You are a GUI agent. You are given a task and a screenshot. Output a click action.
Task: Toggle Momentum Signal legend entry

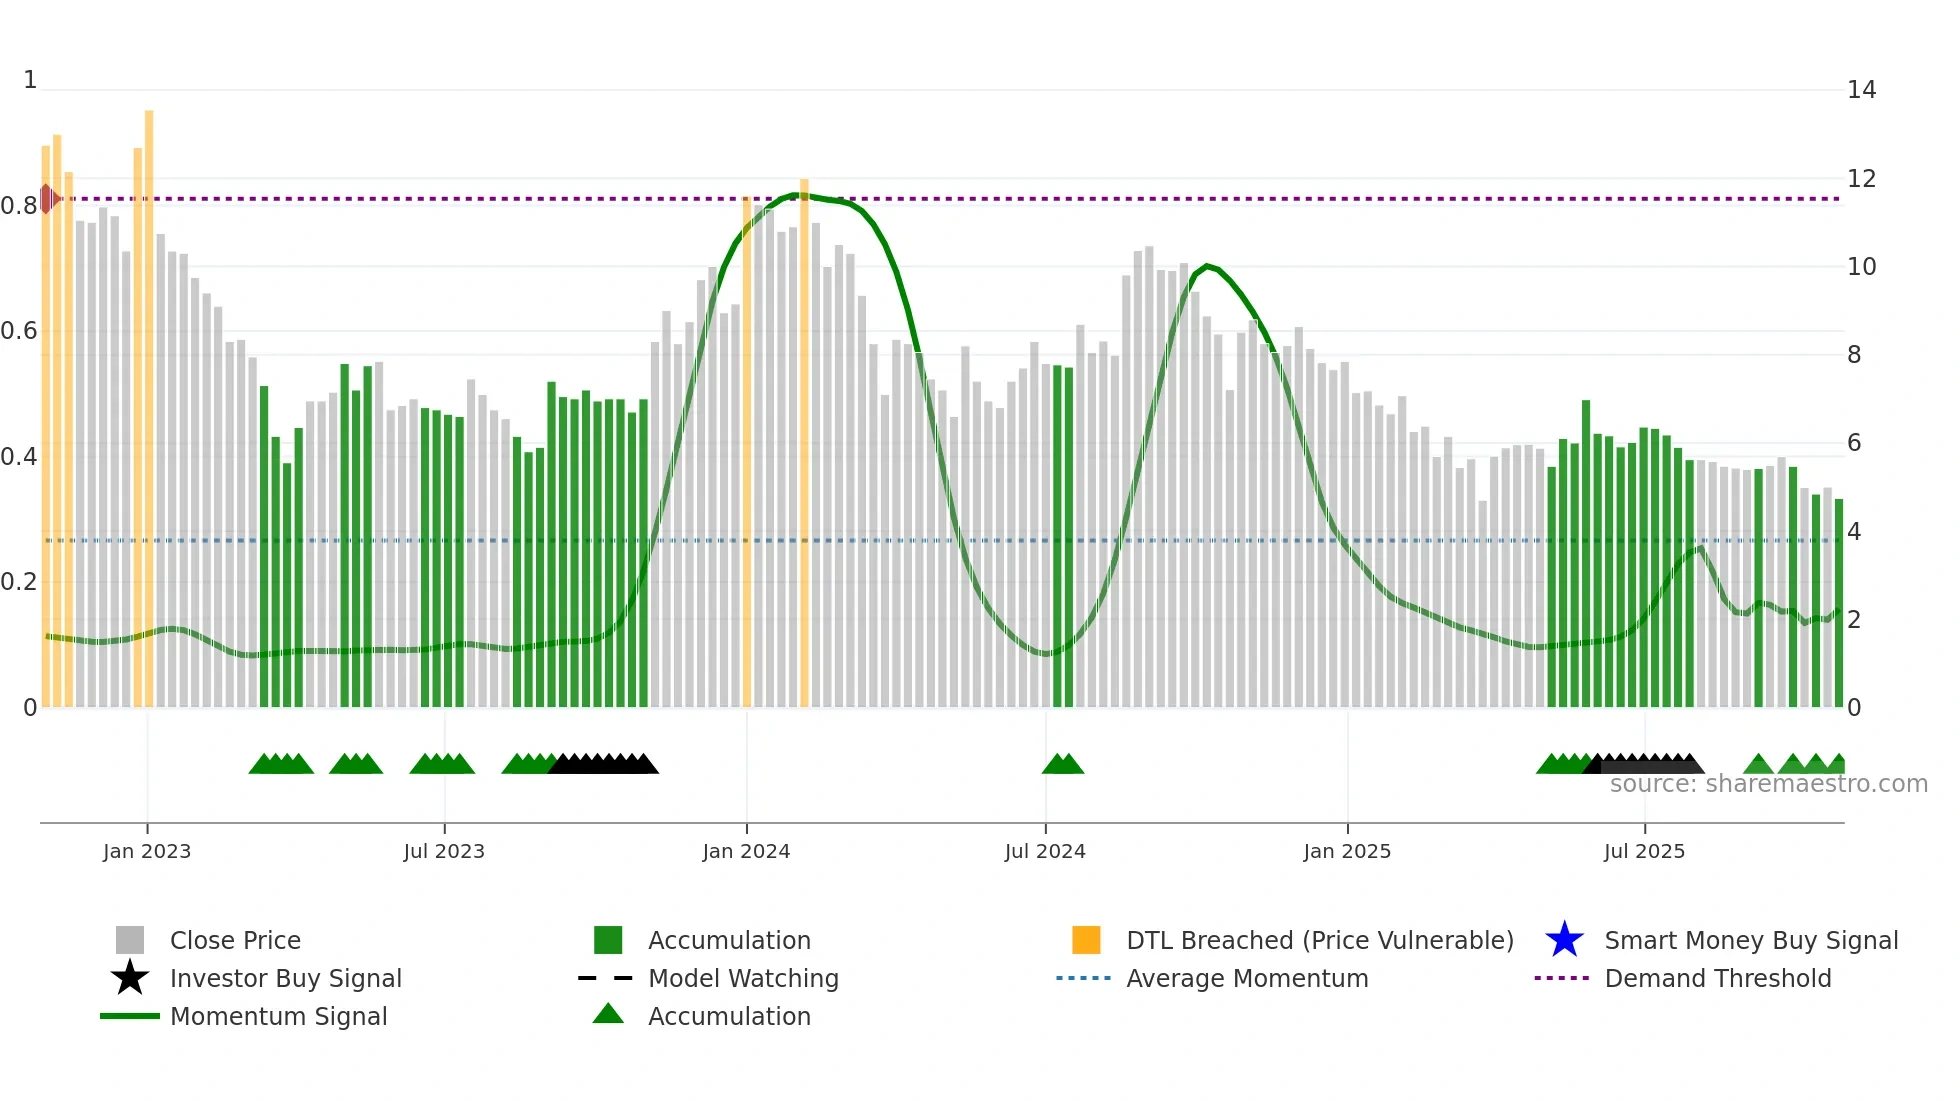point(278,1016)
